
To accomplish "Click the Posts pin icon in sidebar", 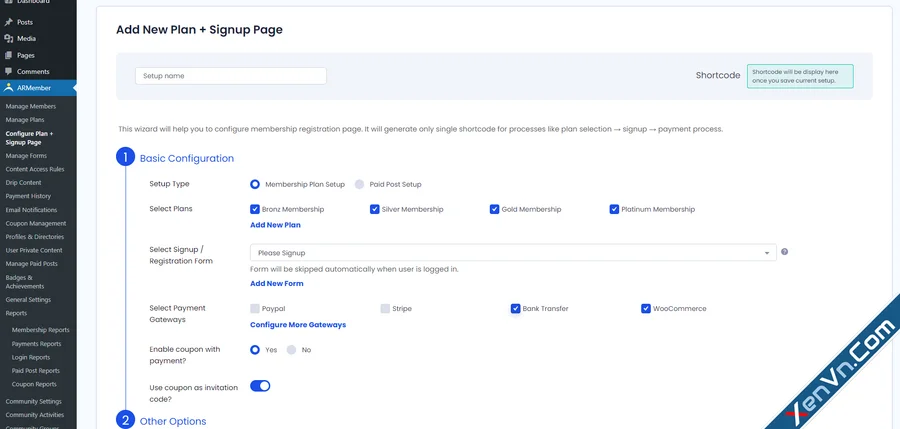I will (8, 22).
